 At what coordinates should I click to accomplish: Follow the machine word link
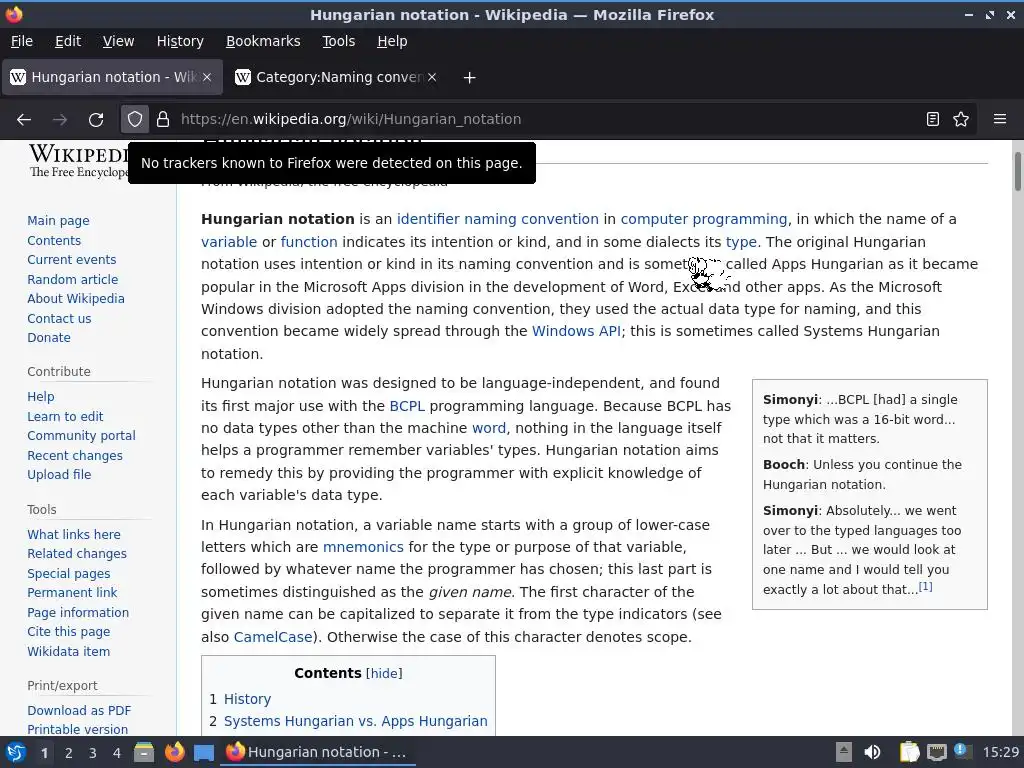(488, 428)
